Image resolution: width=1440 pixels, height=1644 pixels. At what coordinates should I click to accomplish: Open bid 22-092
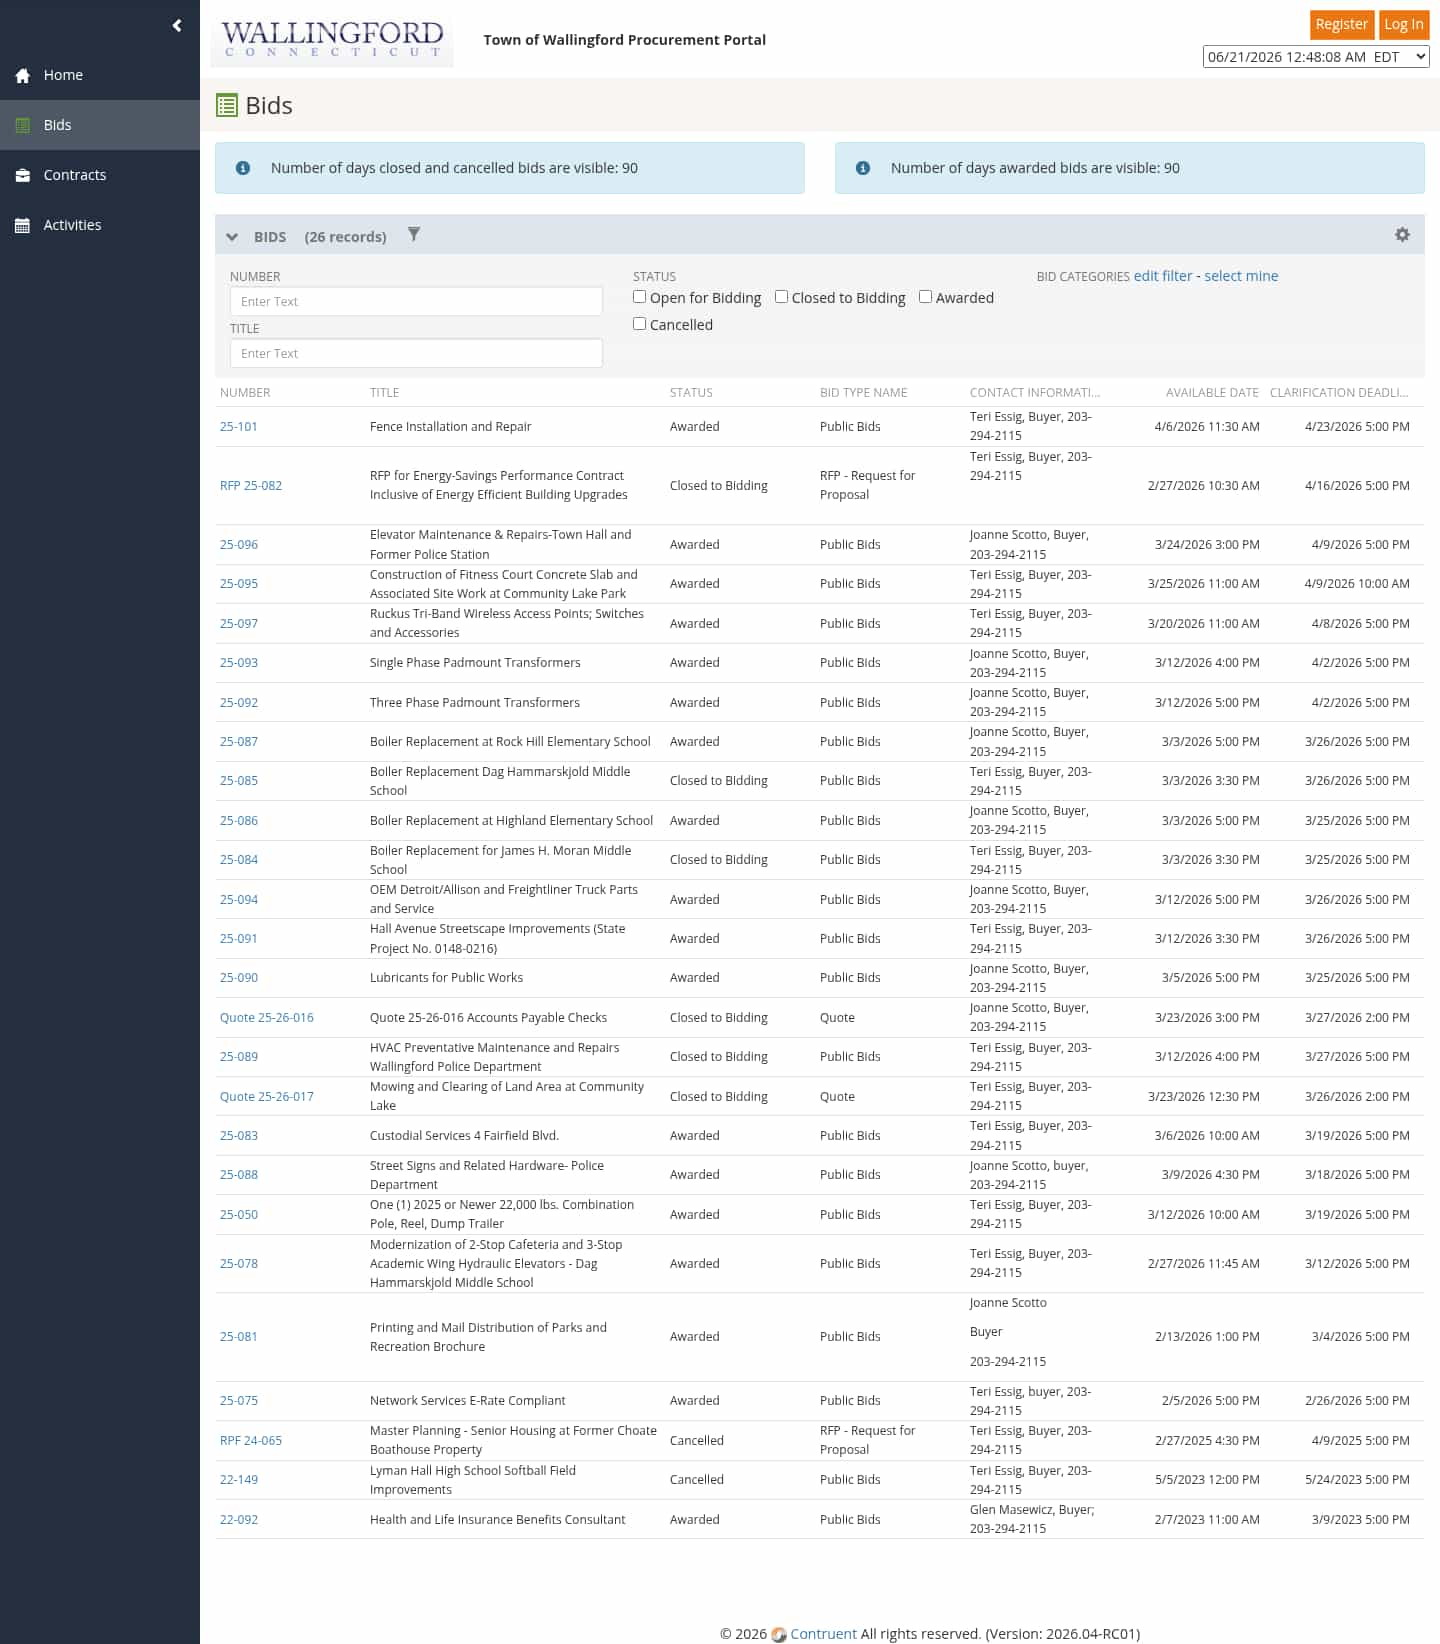[x=239, y=1520]
